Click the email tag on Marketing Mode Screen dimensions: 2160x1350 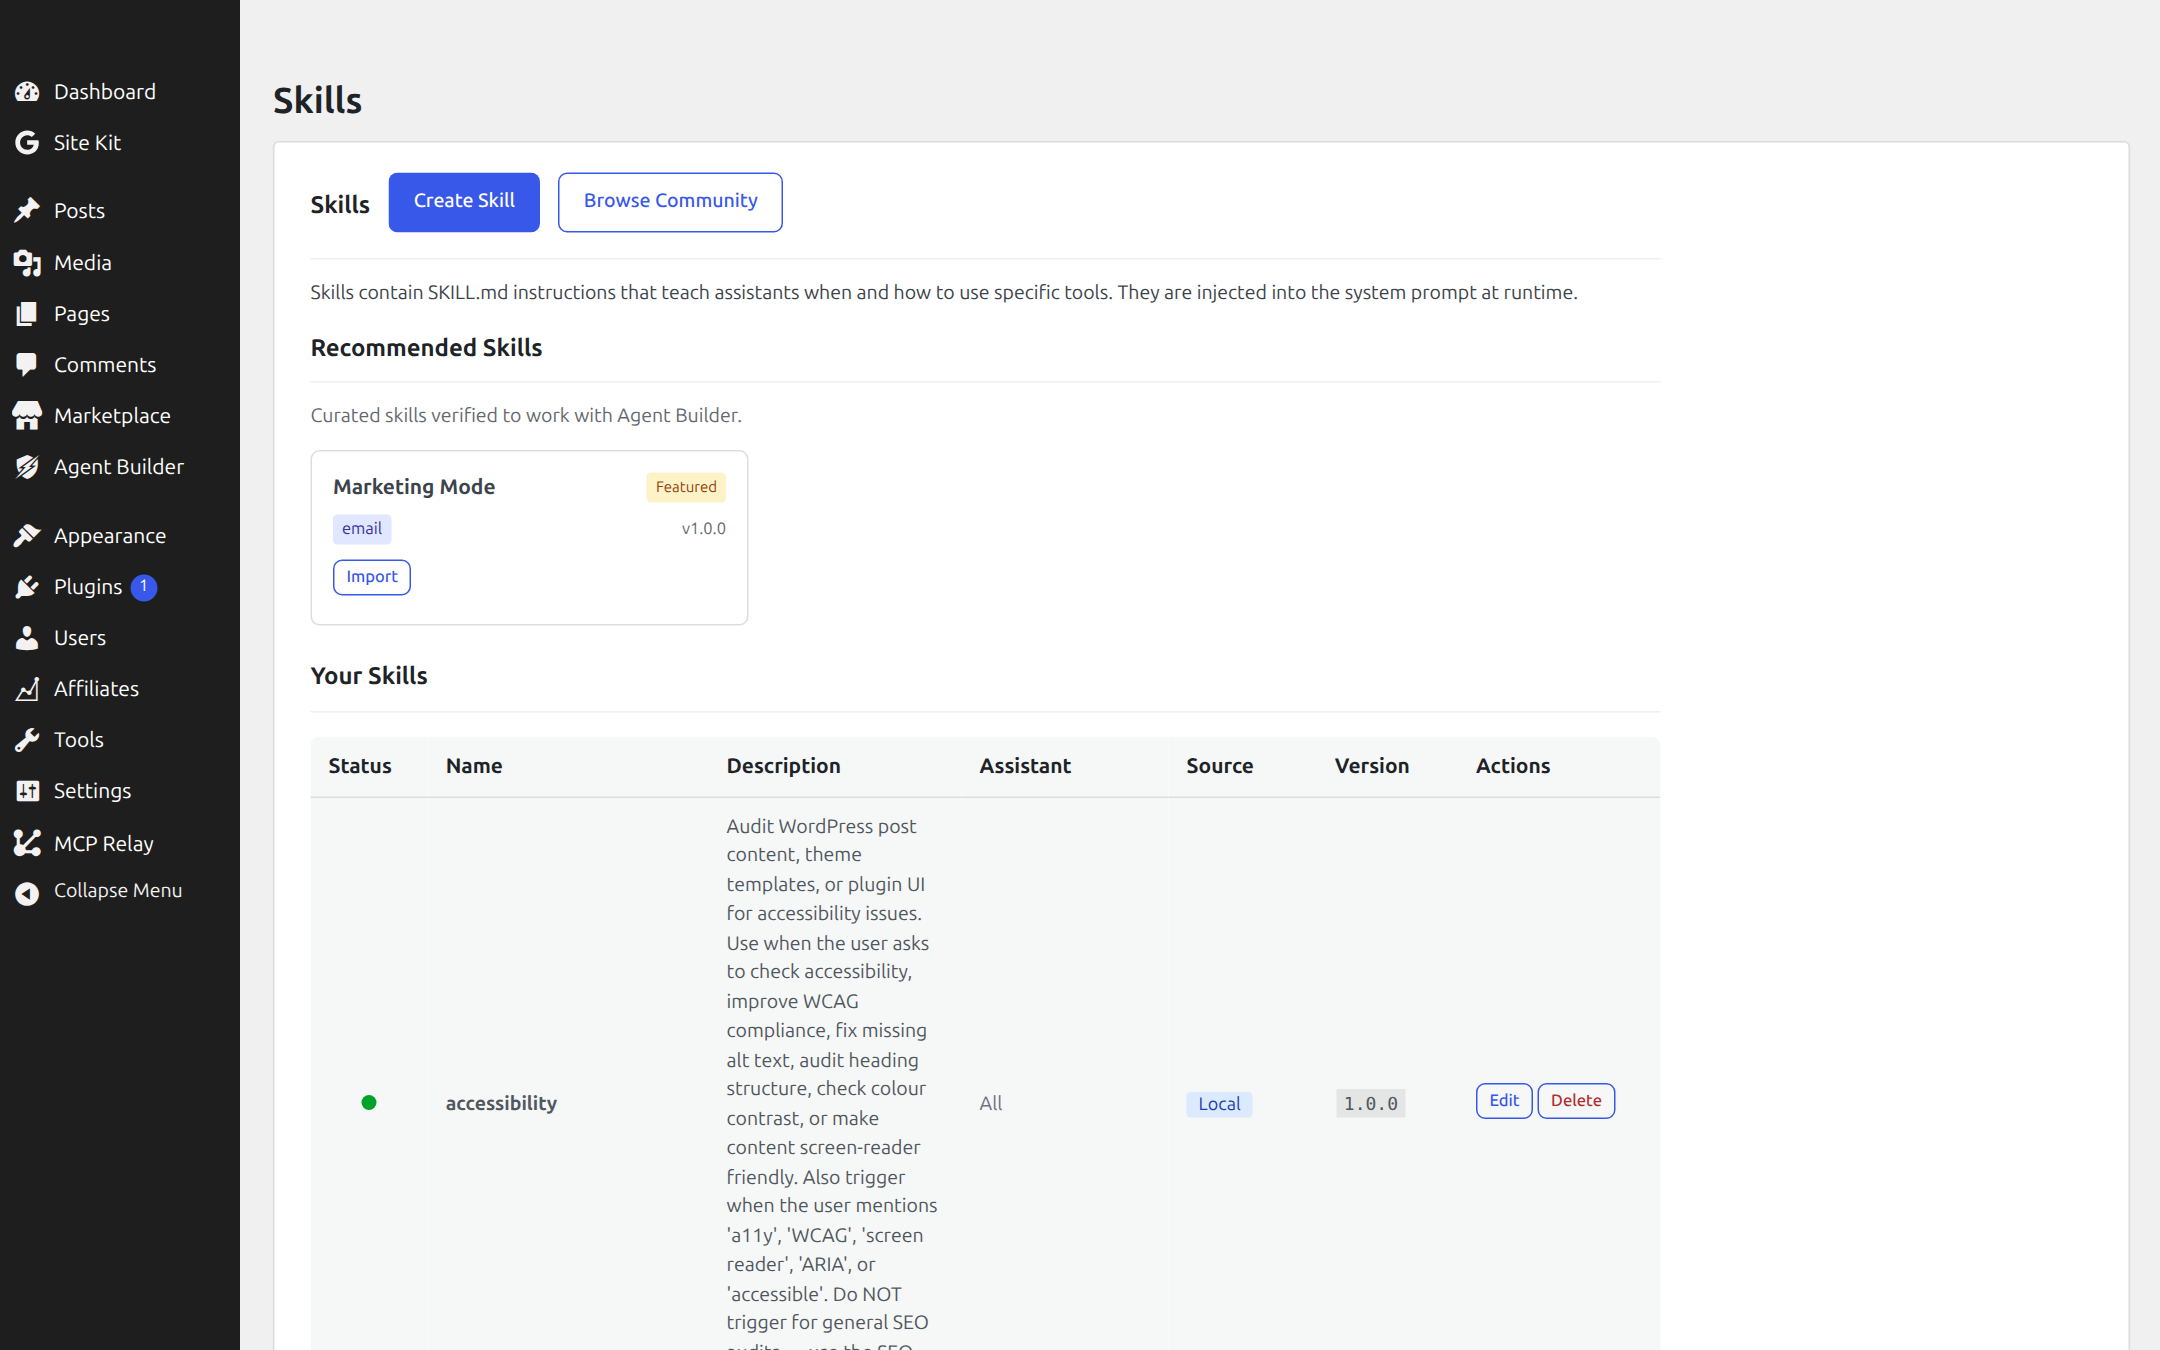pos(362,529)
